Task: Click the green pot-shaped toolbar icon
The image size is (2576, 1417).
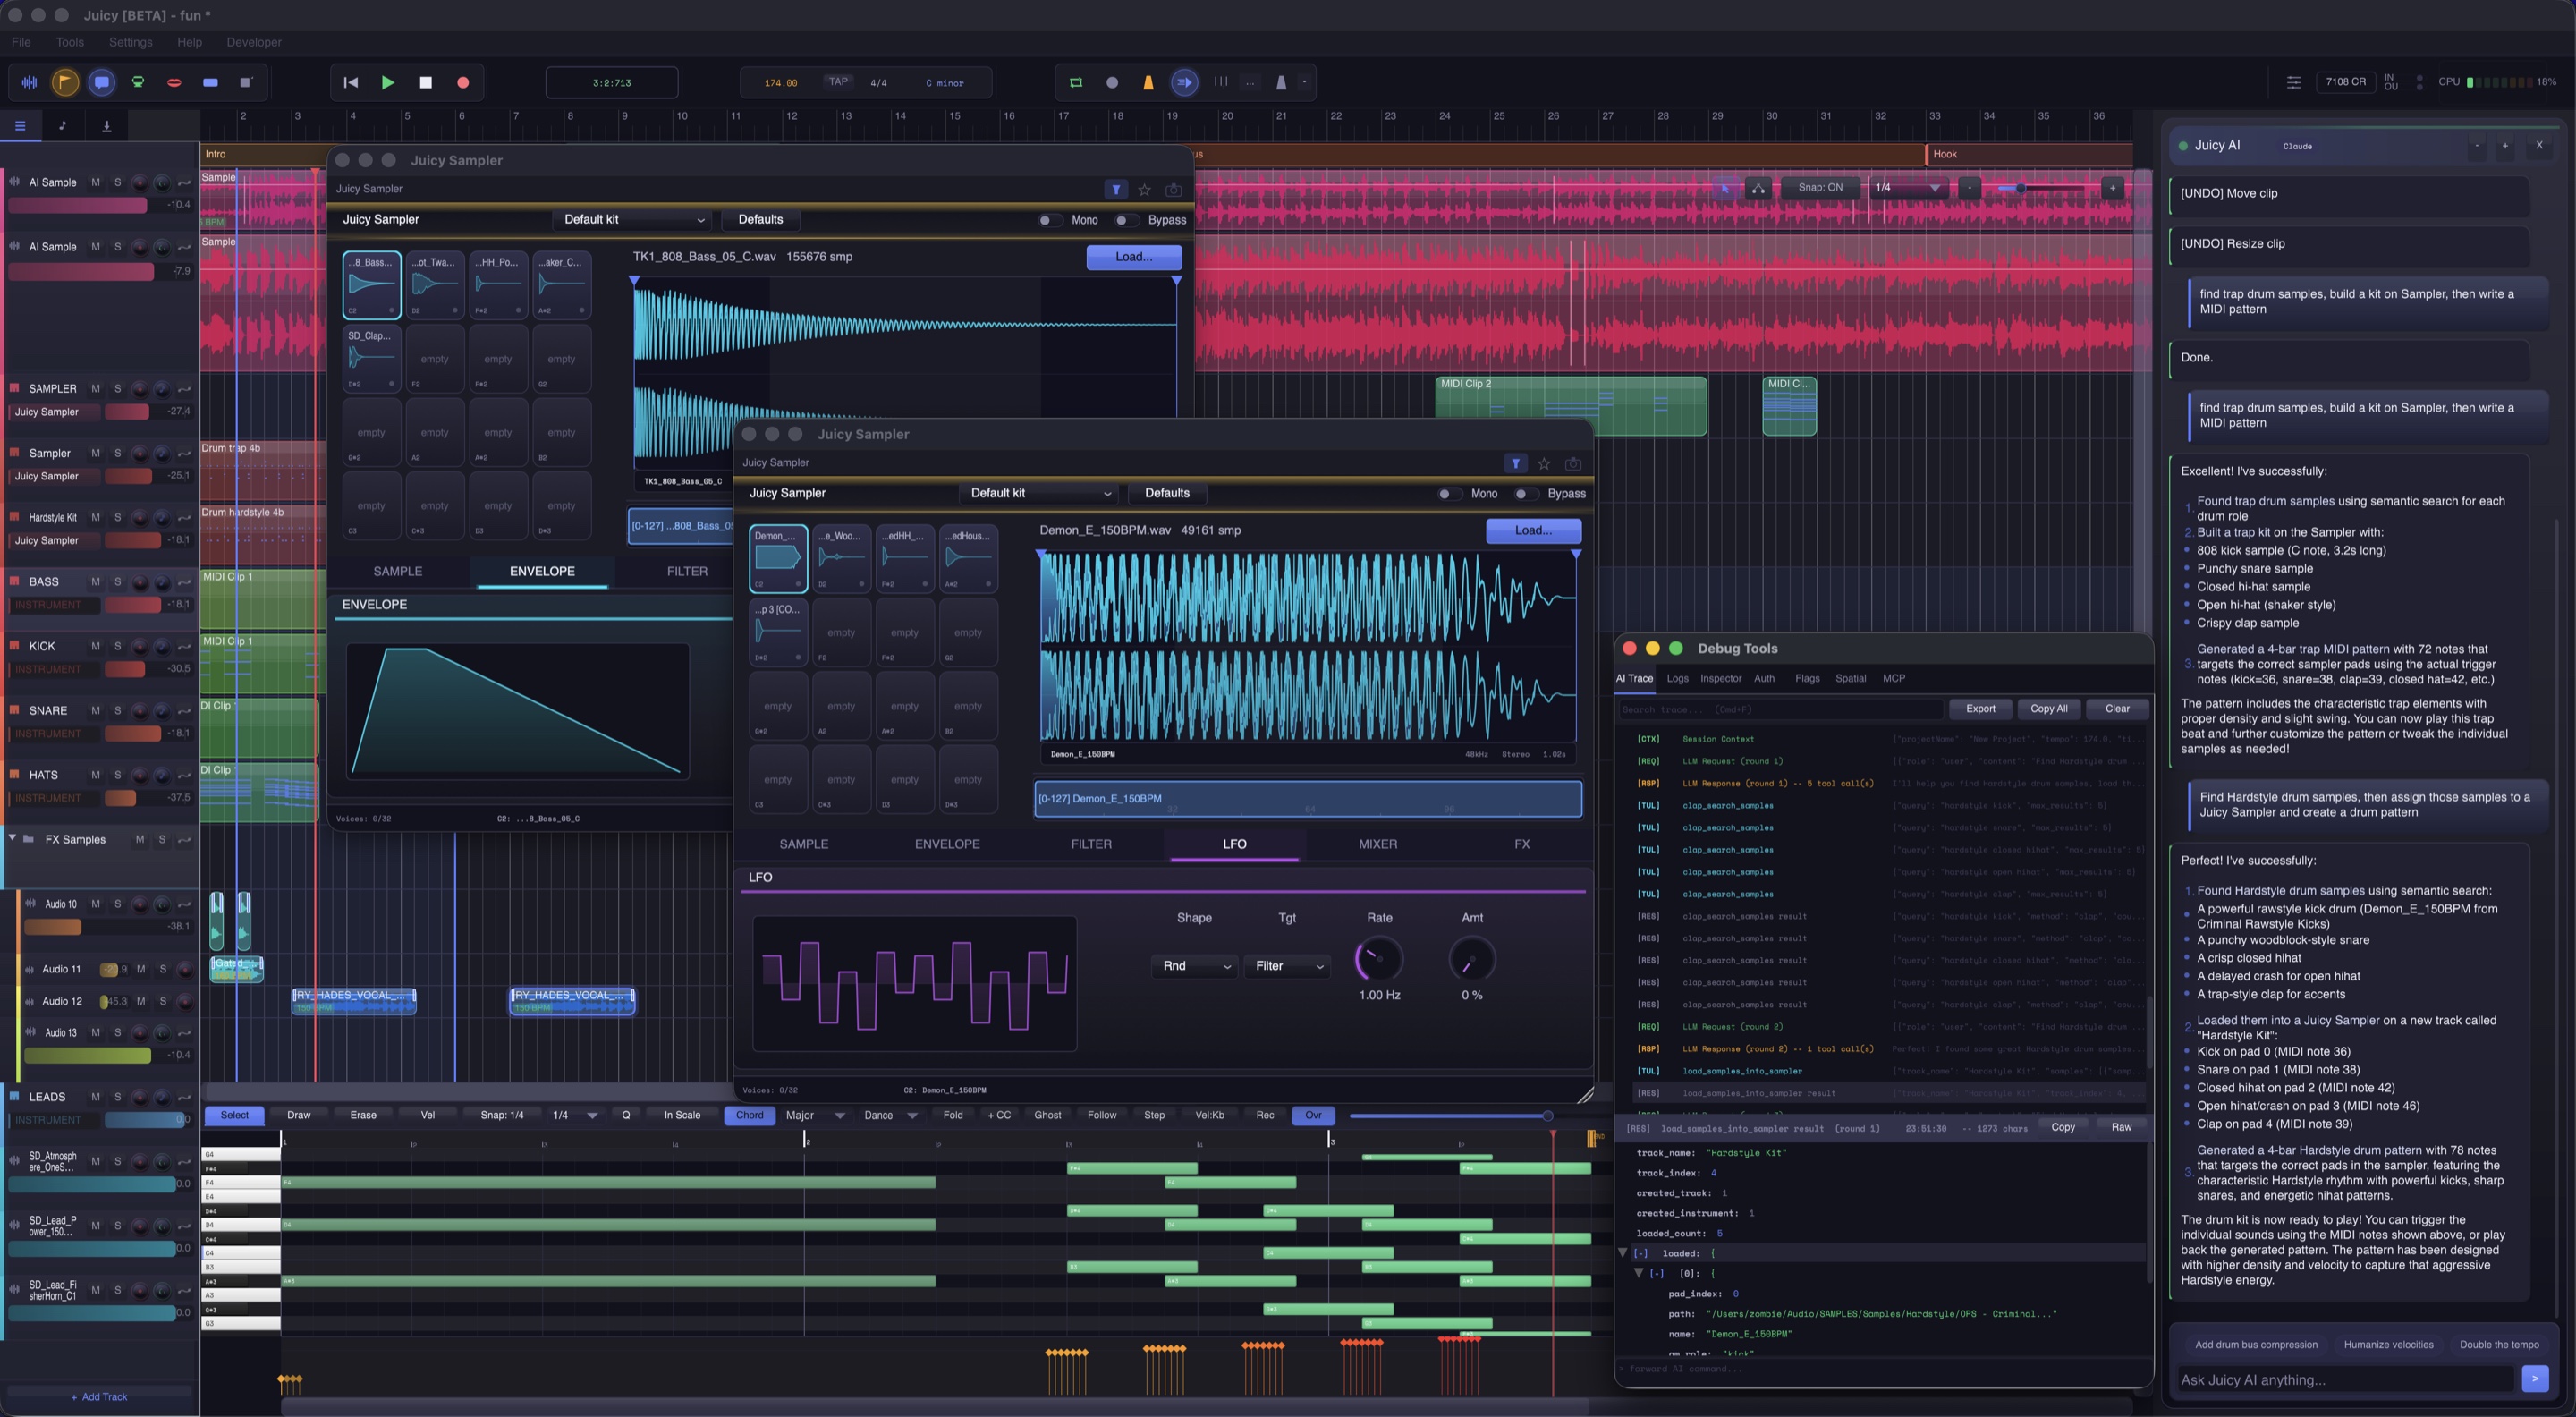Action: (138, 82)
